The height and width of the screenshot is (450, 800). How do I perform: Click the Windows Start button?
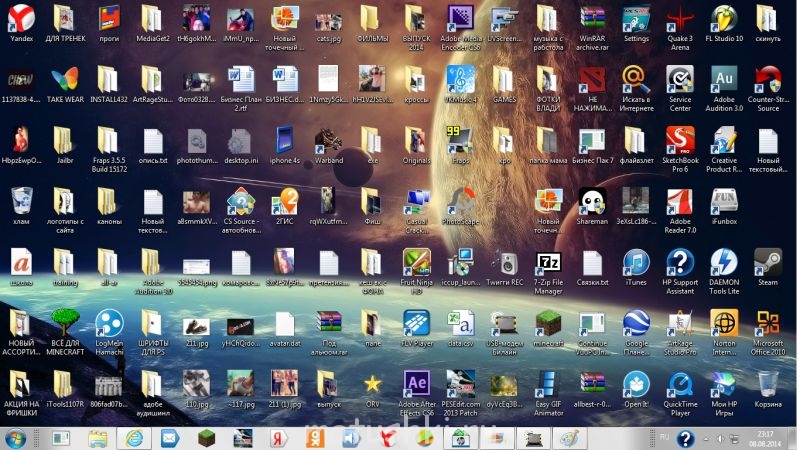coord(17,437)
